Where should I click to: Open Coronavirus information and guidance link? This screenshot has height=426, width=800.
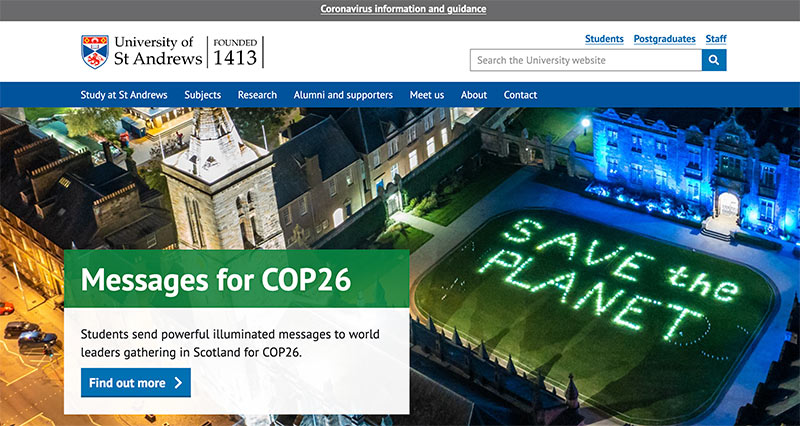pyautogui.click(x=403, y=9)
